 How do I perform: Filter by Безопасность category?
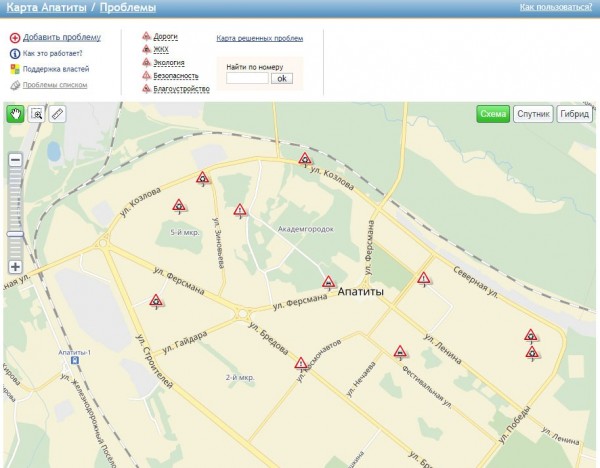tap(176, 76)
